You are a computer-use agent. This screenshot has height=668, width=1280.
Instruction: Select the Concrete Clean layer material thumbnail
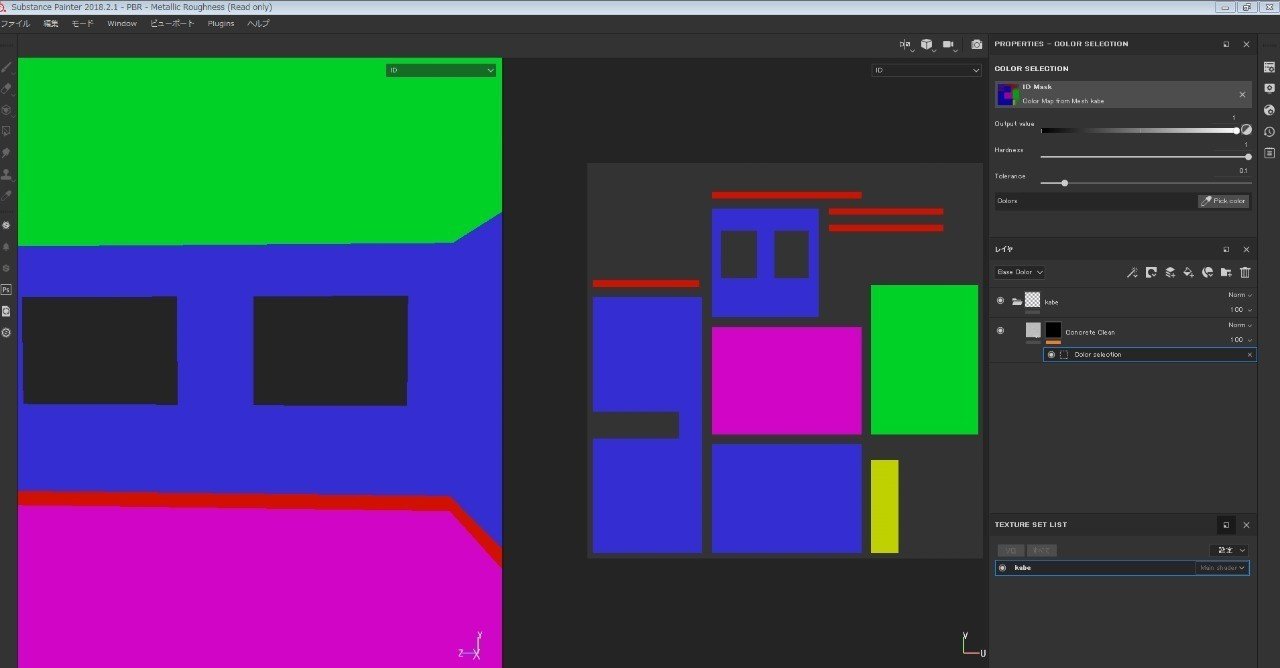(x=1033, y=330)
